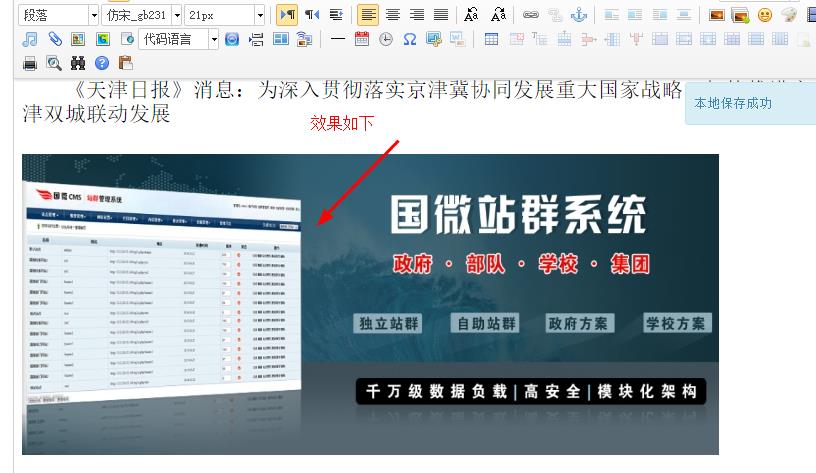Image resolution: width=816 pixels, height=473 pixels.
Task: Click the attachment paperclip icon
Action: (55, 40)
